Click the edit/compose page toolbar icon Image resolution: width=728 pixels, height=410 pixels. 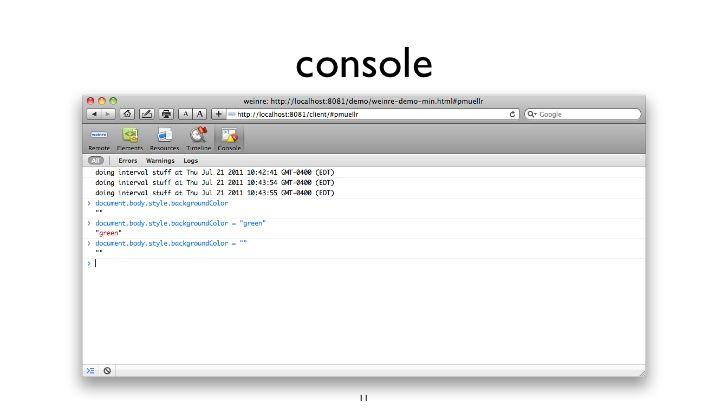[x=147, y=114]
